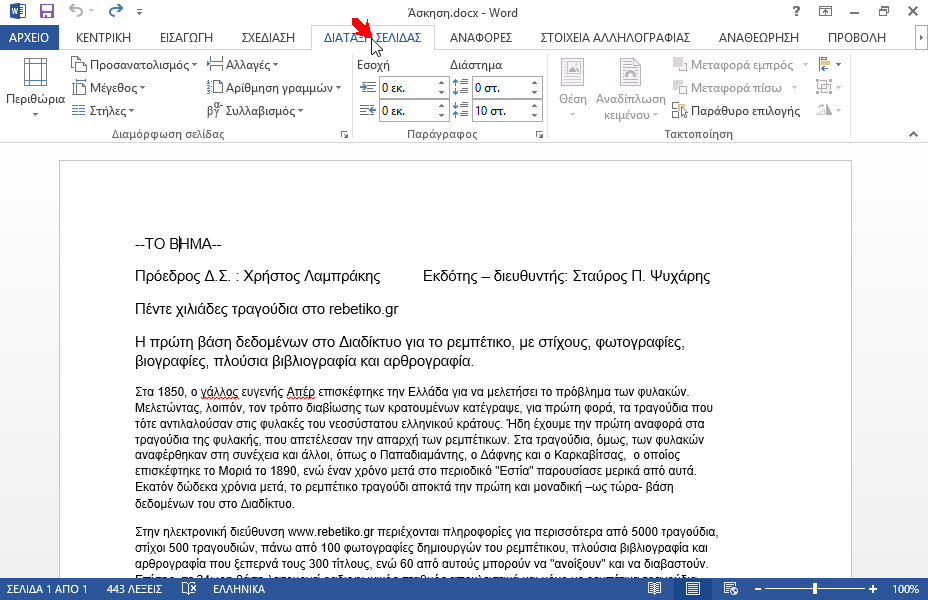Open Ribbon Display Options button
This screenshot has width=928, height=600.
pos(825,11)
